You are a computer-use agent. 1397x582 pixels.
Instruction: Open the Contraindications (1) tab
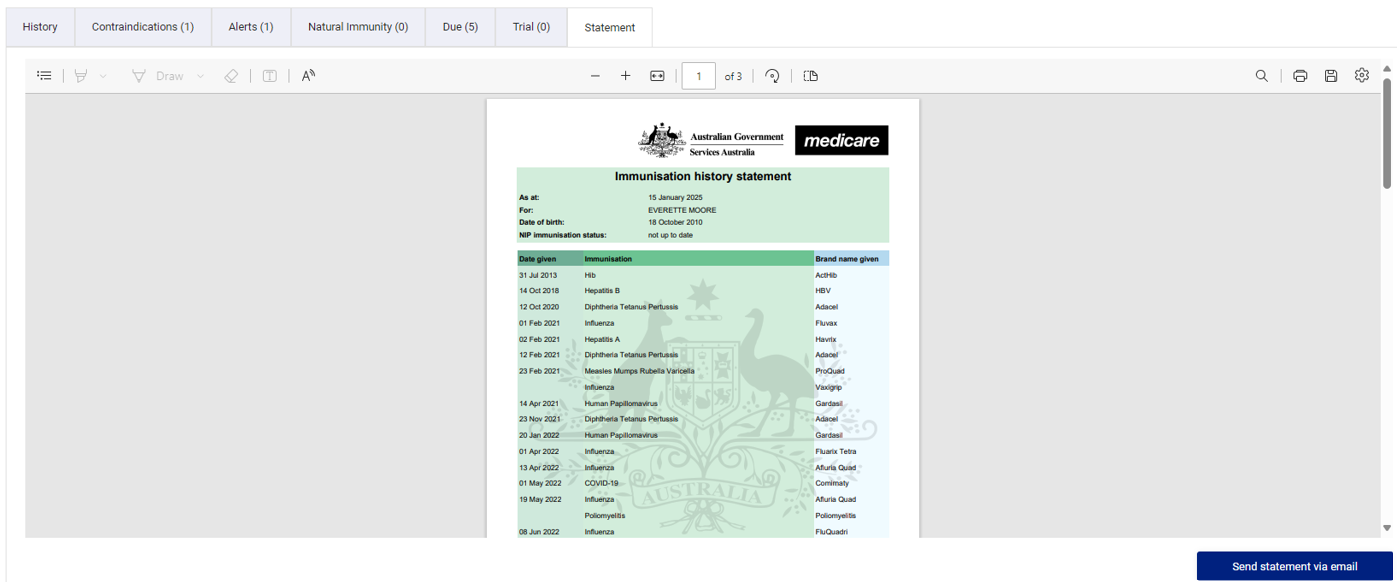point(143,27)
